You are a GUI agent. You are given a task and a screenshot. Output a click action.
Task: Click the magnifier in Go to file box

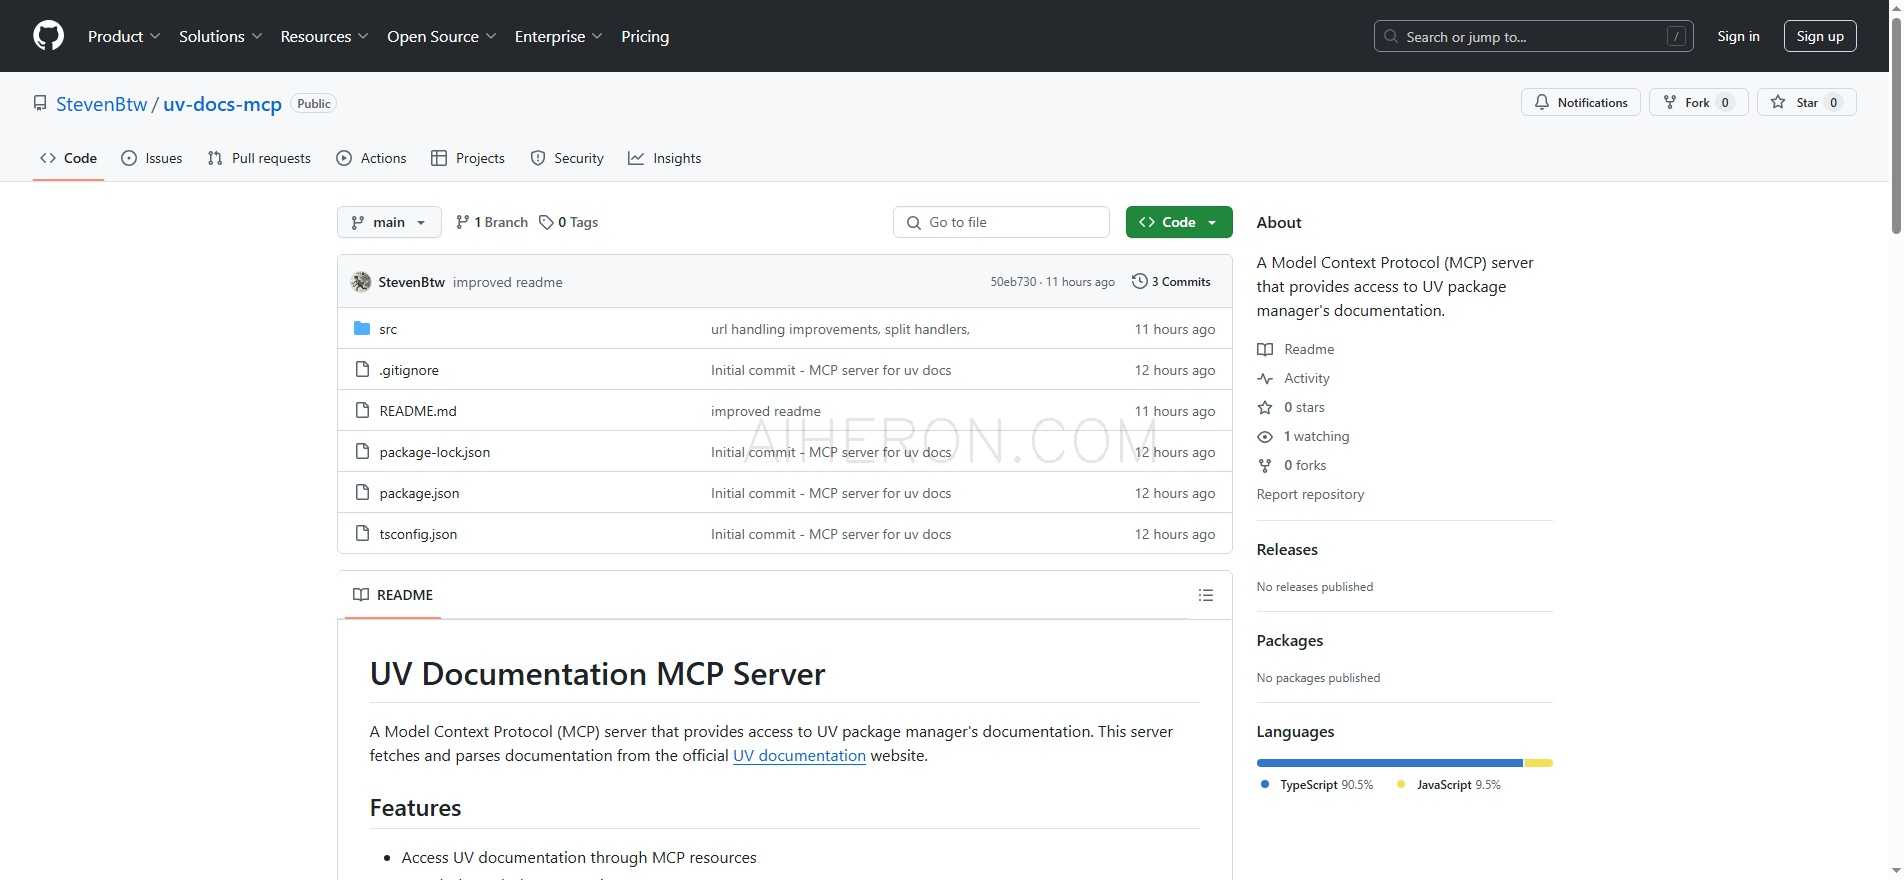[914, 222]
